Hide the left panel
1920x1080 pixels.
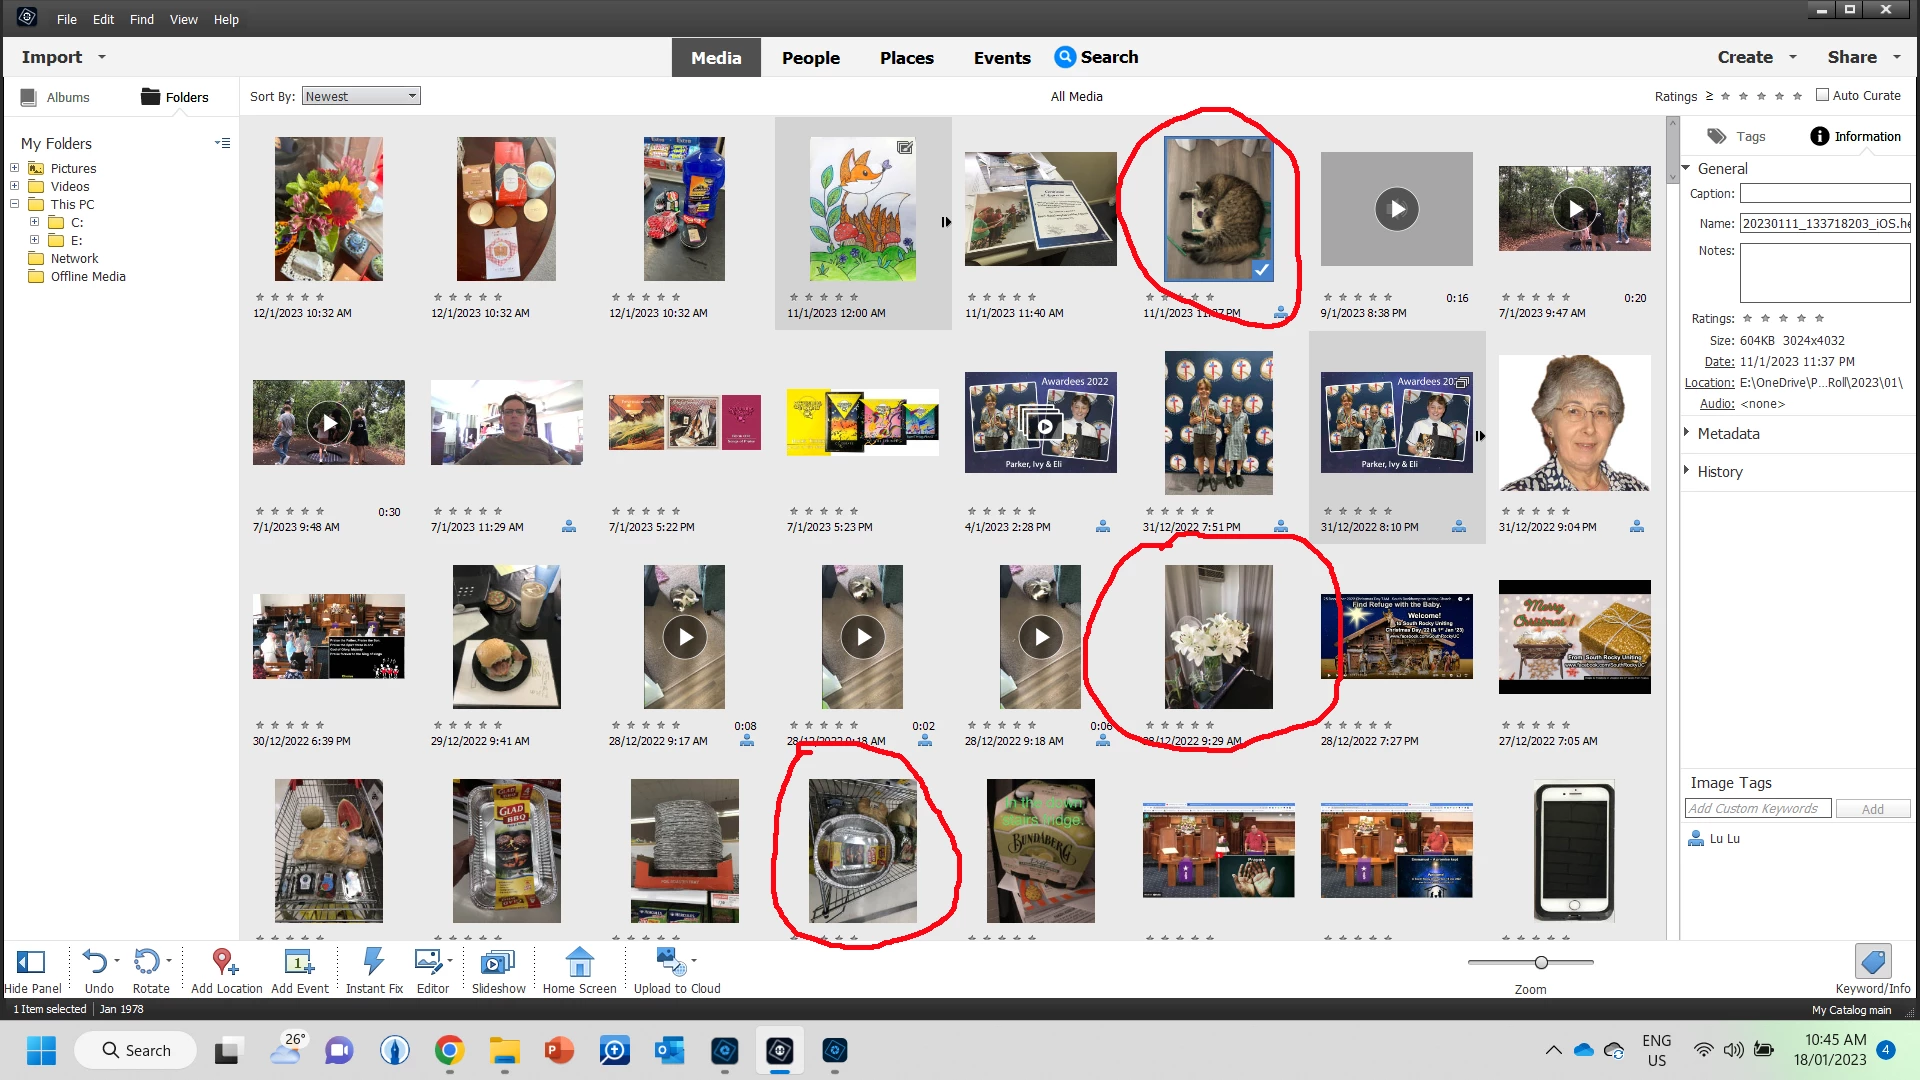pos(31,962)
